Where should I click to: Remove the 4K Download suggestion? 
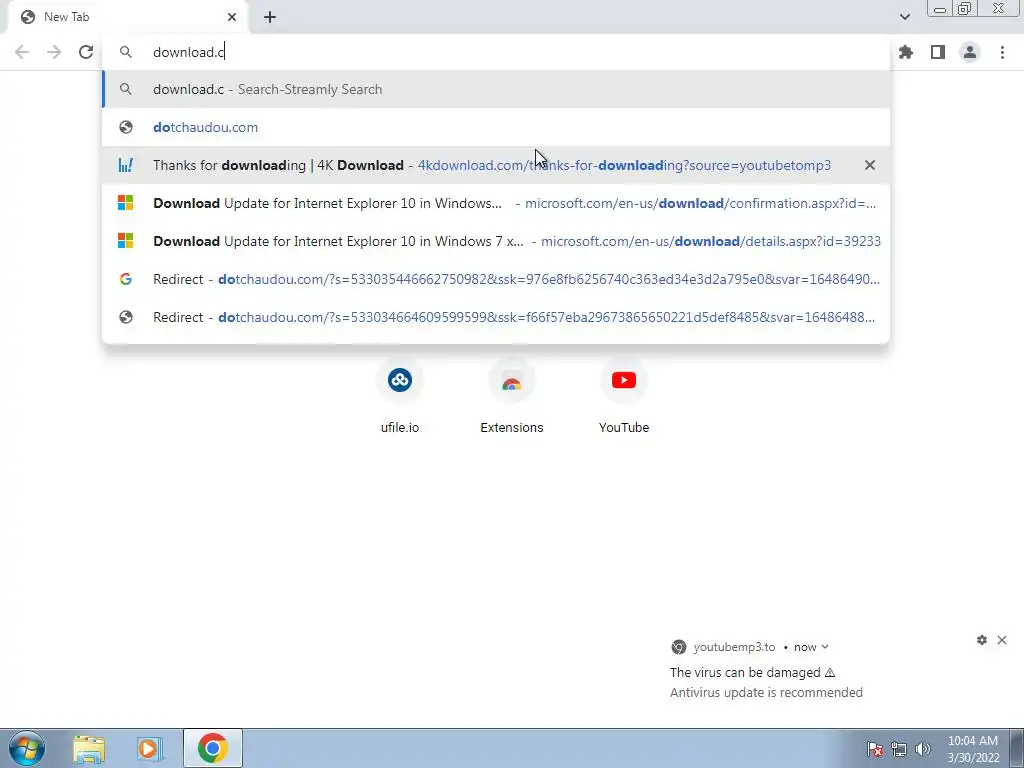pyautogui.click(x=870, y=165)
